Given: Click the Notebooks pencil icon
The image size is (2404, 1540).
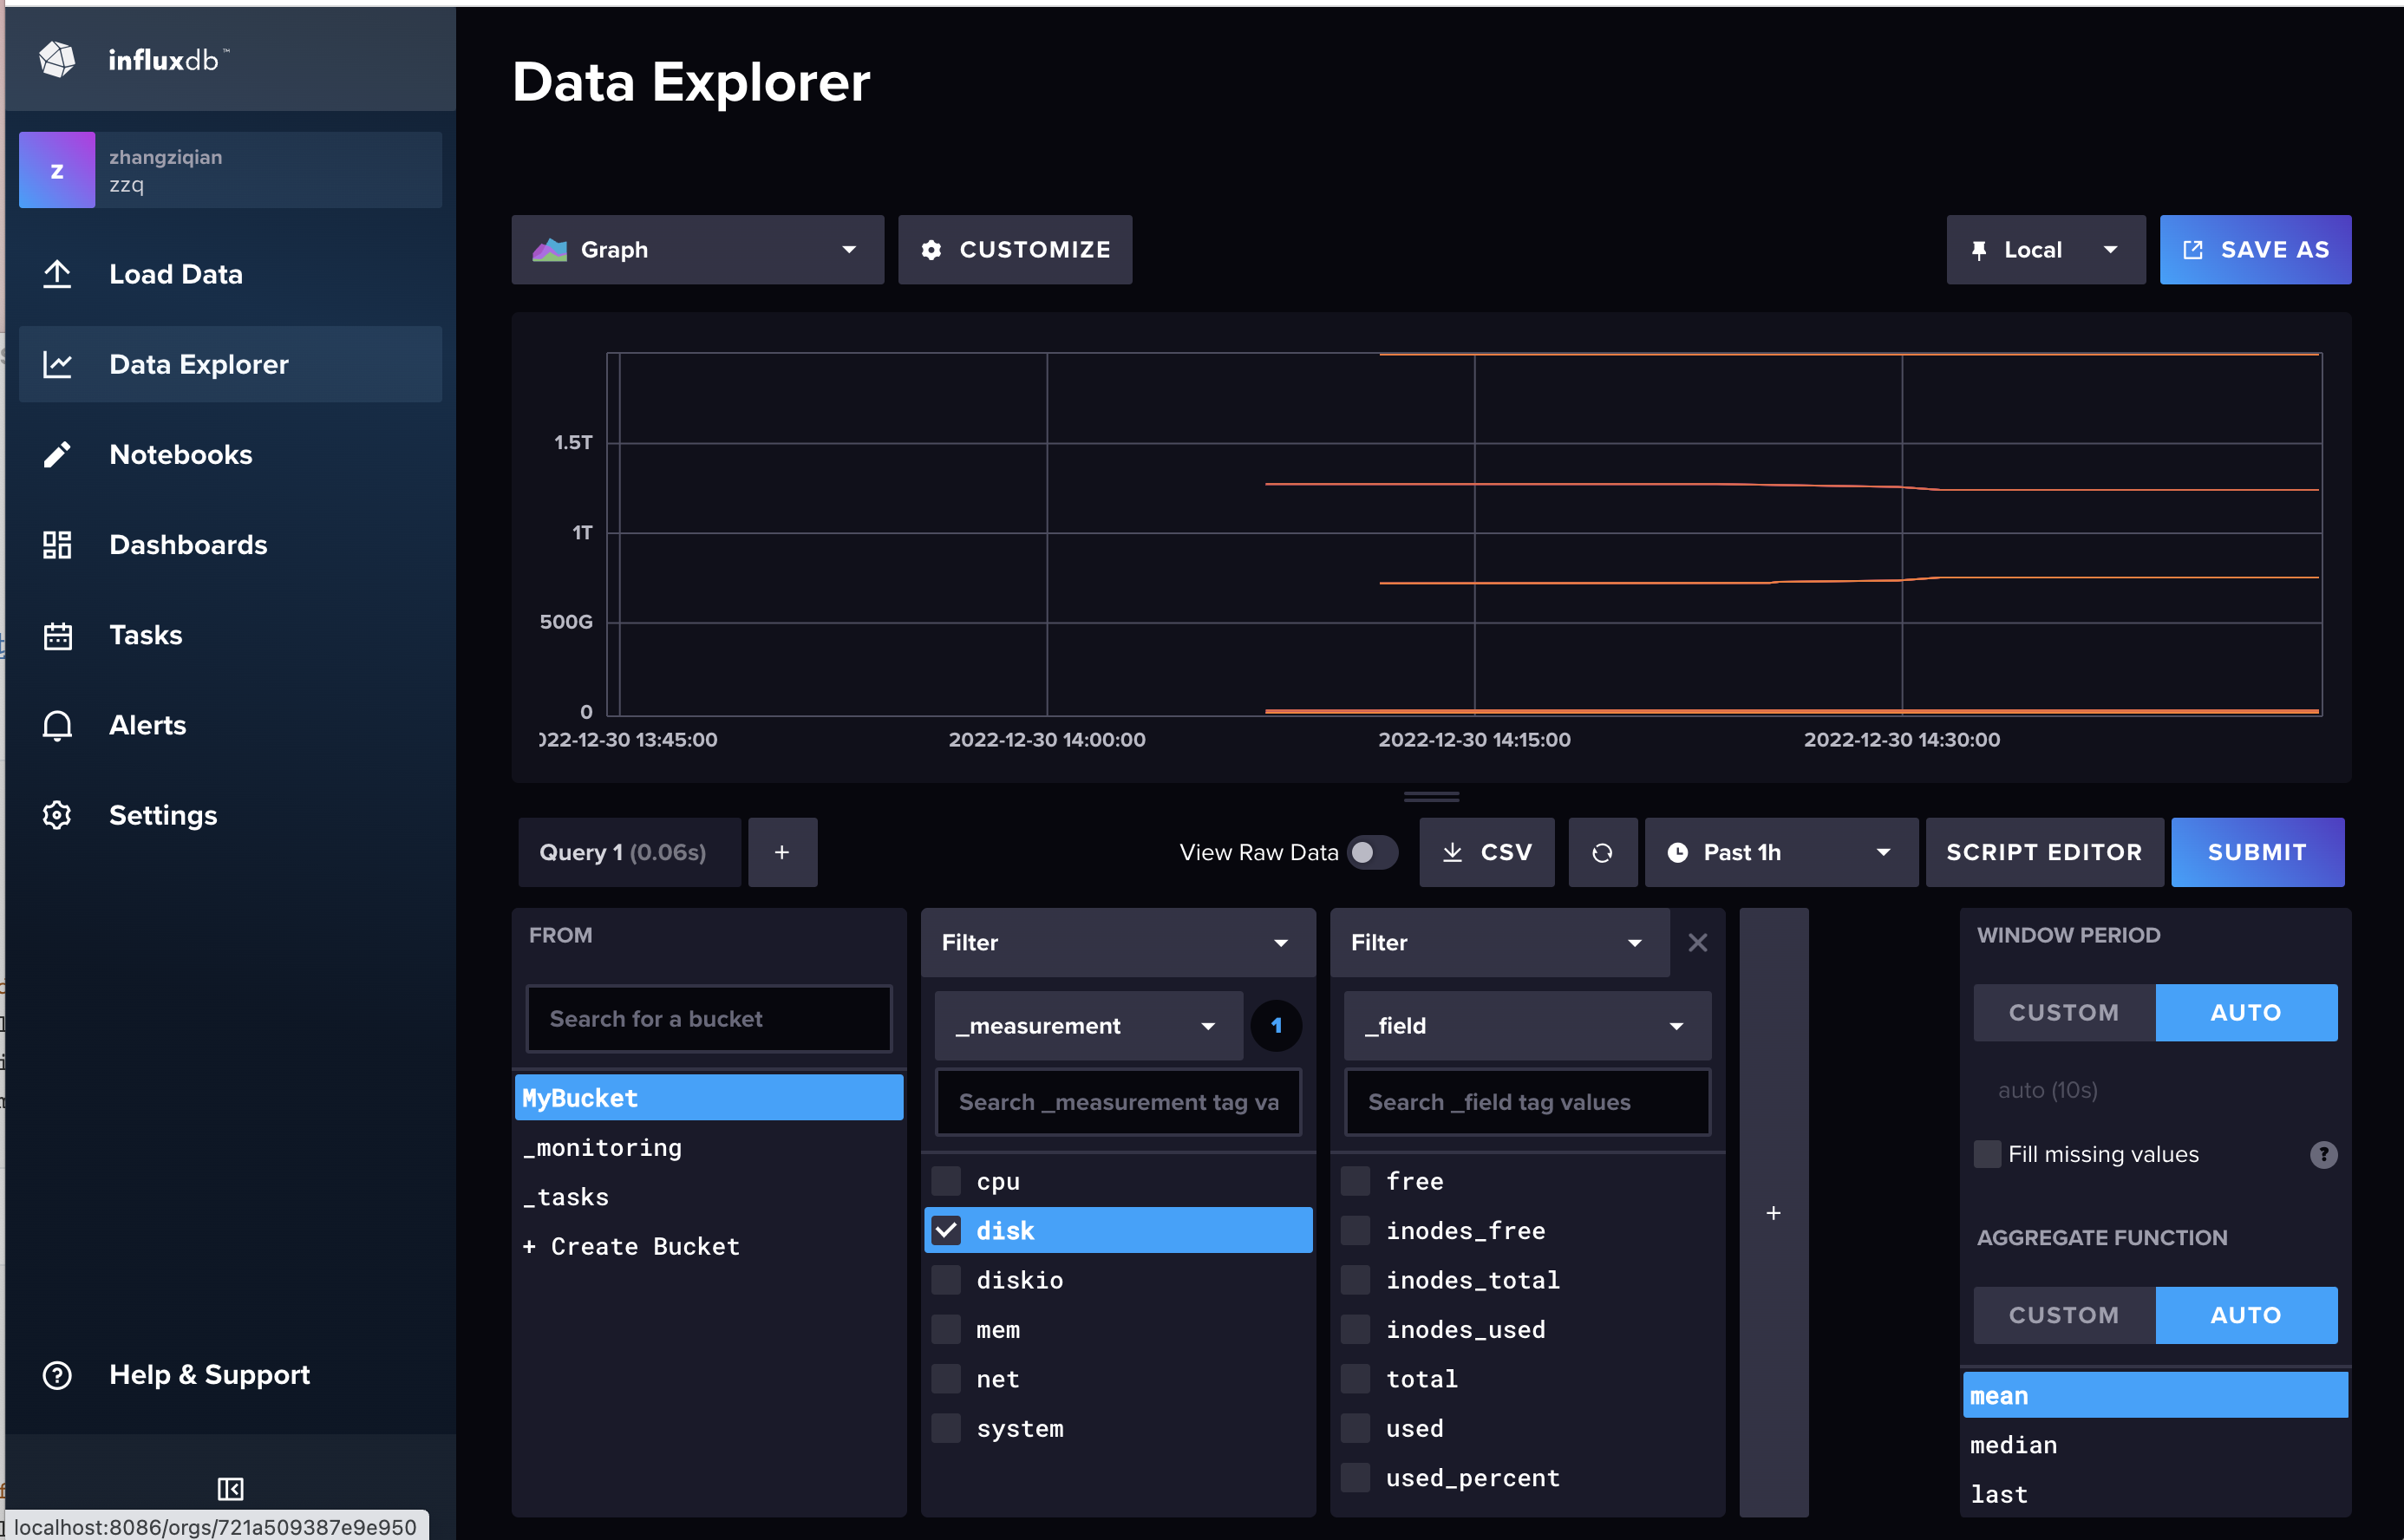Looking at the screenshot, I should click(x=57, y=455).
